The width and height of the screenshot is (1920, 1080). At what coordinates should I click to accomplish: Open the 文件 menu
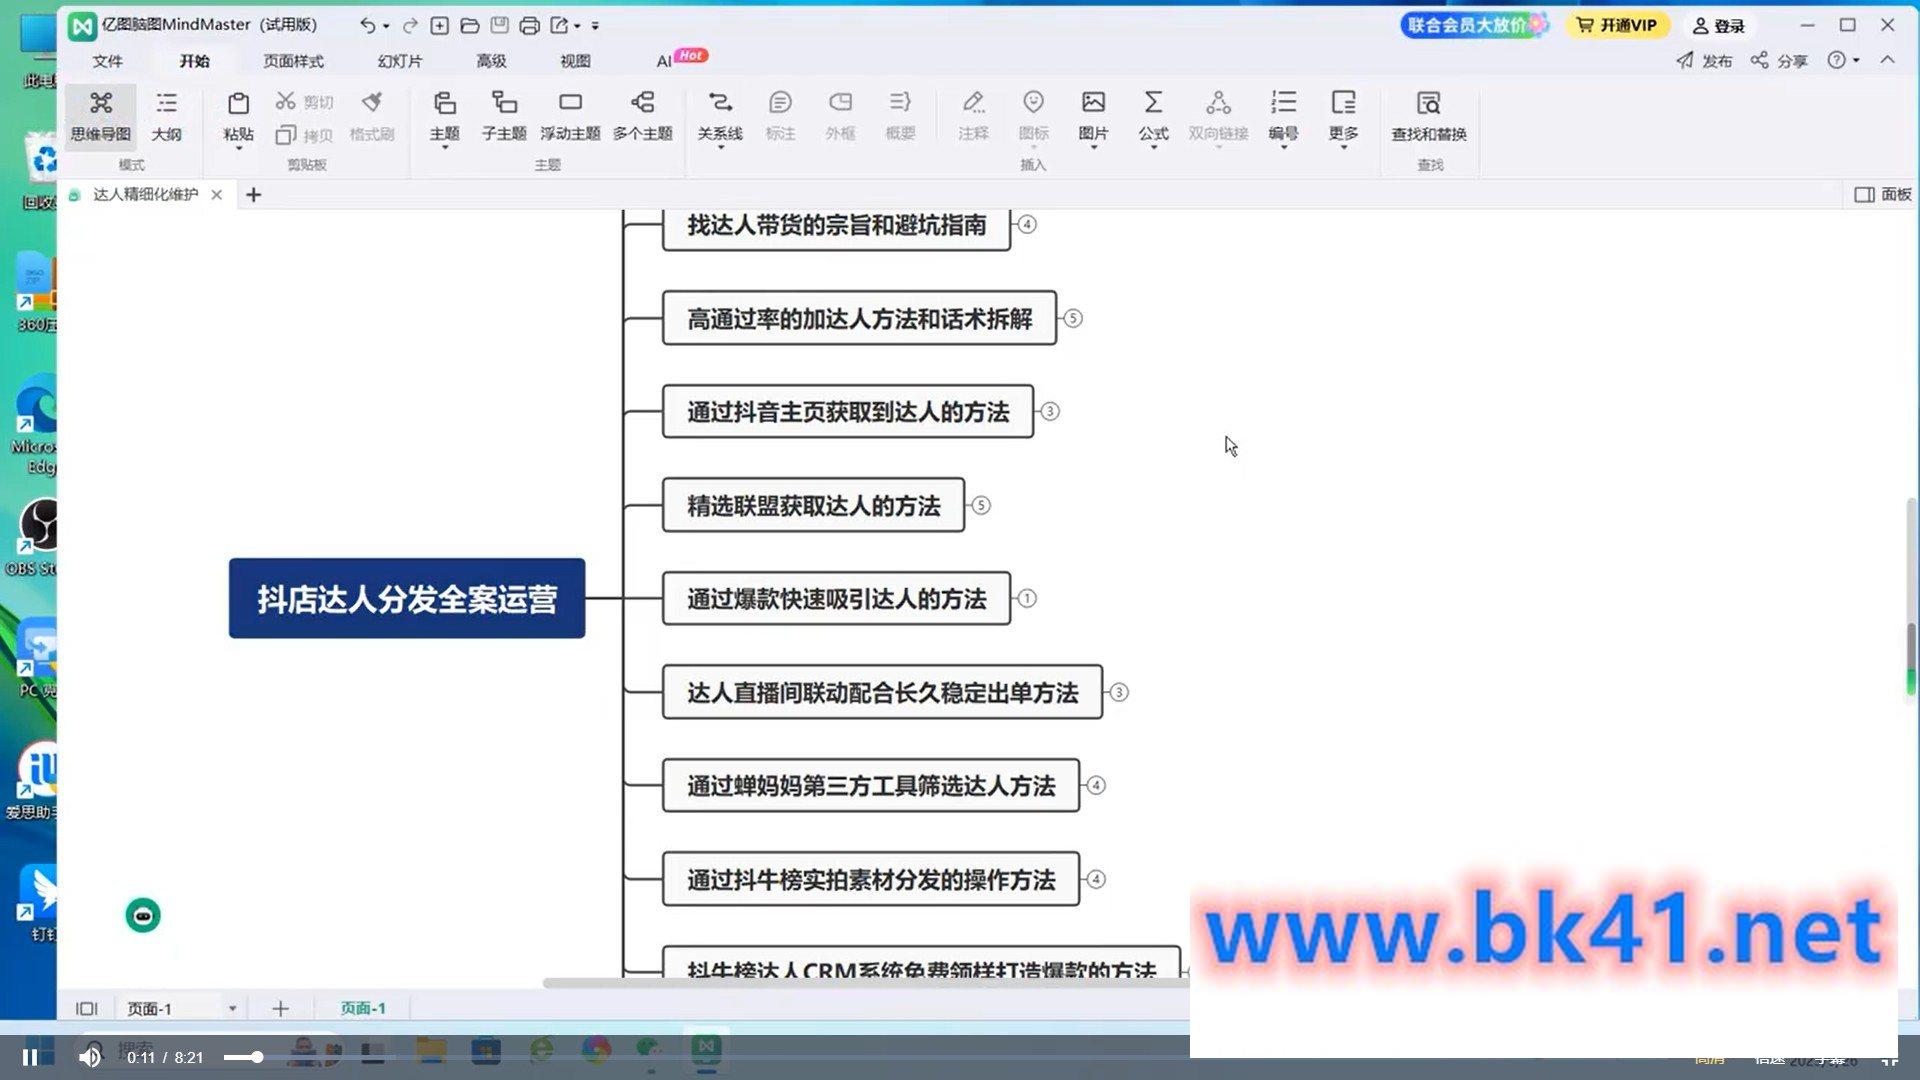(x=107, y=61)
